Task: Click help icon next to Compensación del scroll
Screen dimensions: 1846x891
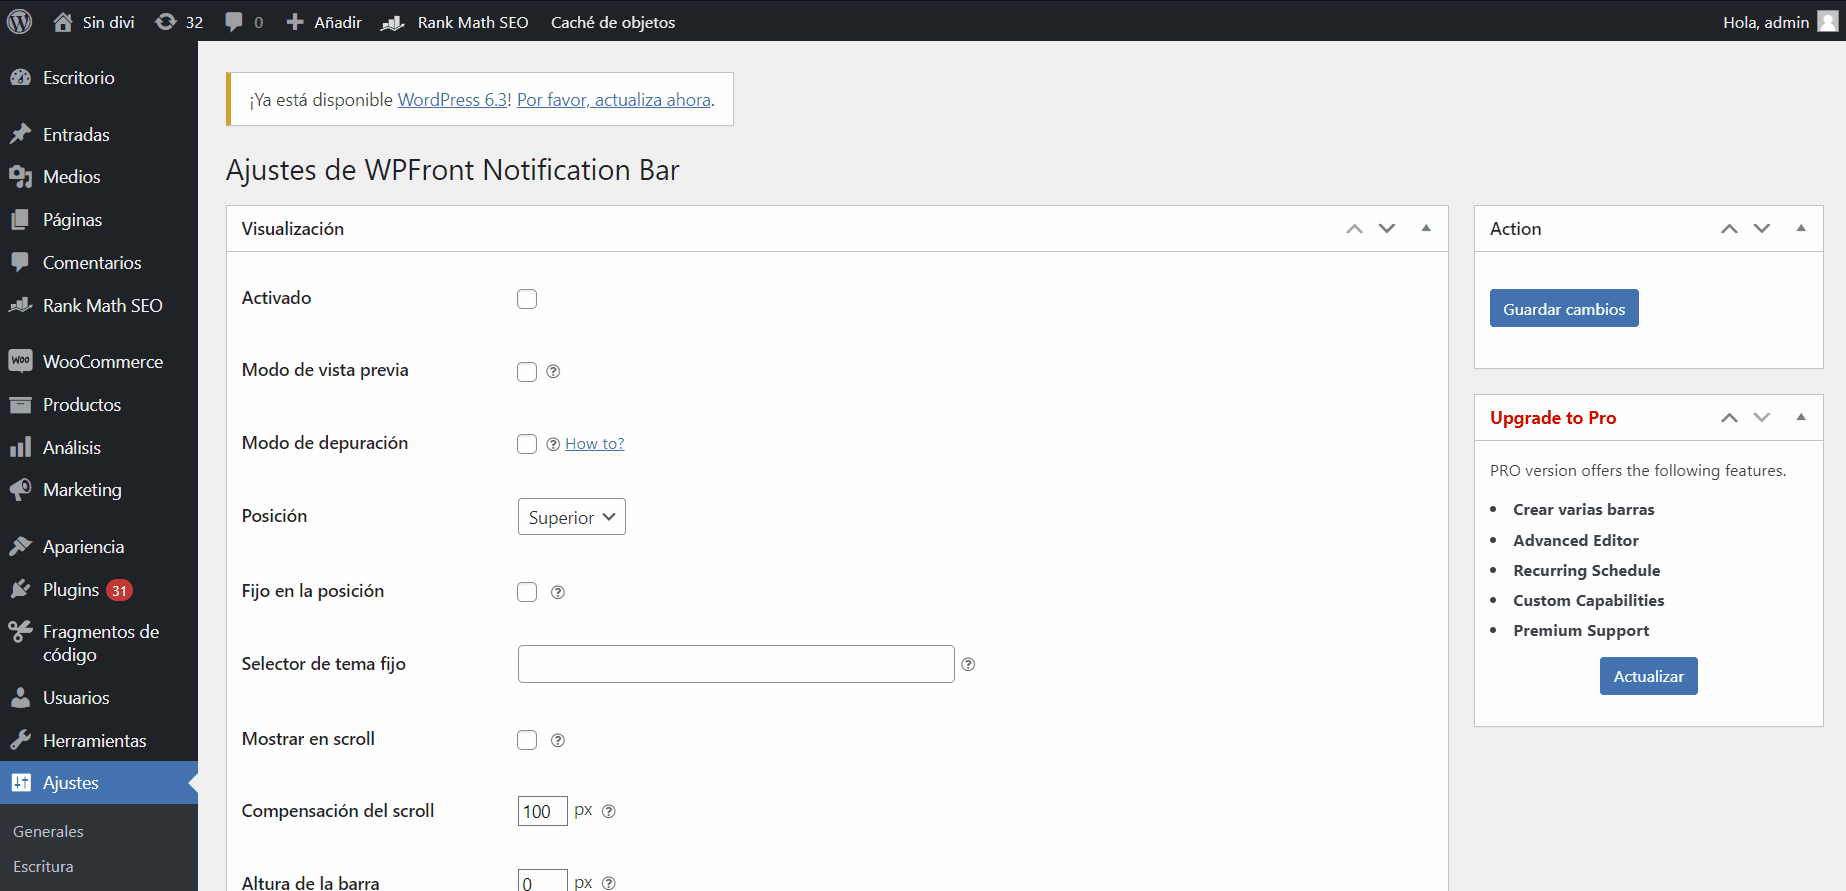Action: [x=609, y=812]
